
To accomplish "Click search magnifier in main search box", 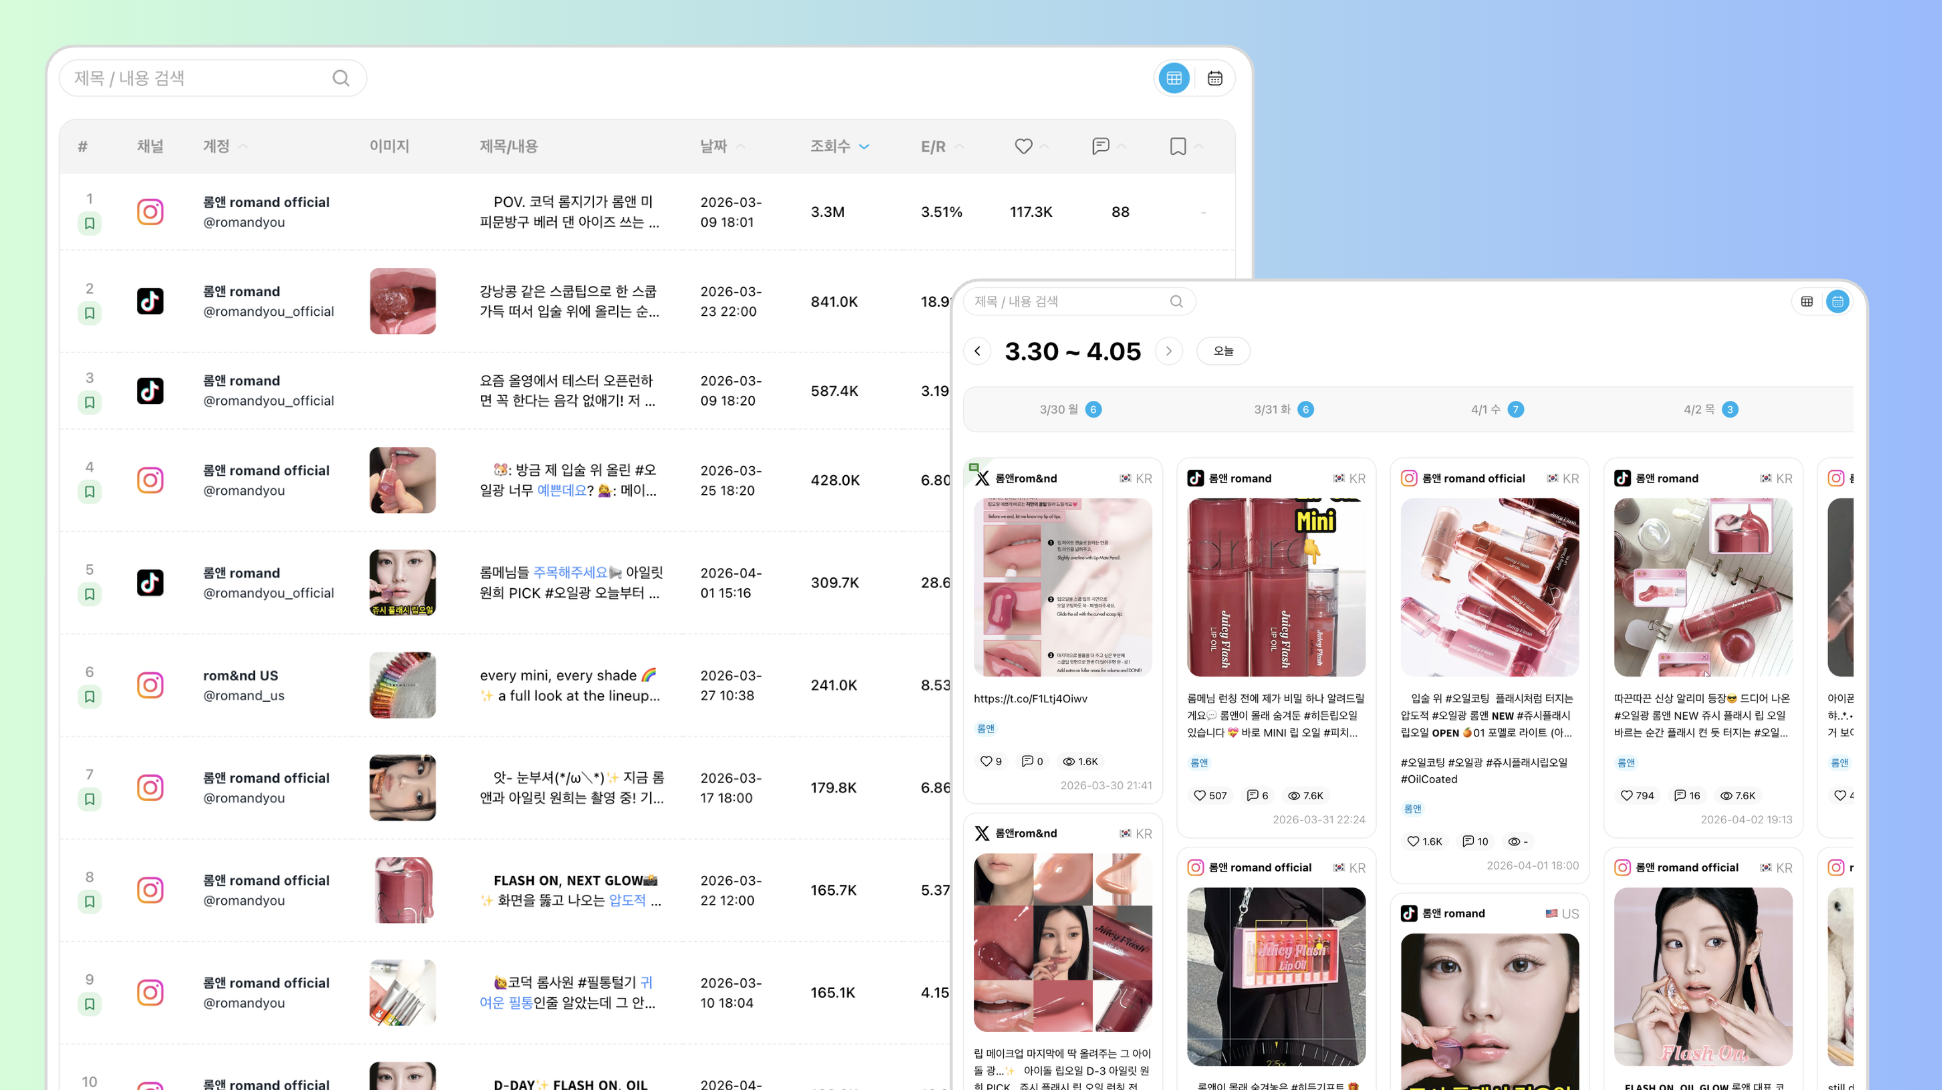I will [x=341, y=78].
